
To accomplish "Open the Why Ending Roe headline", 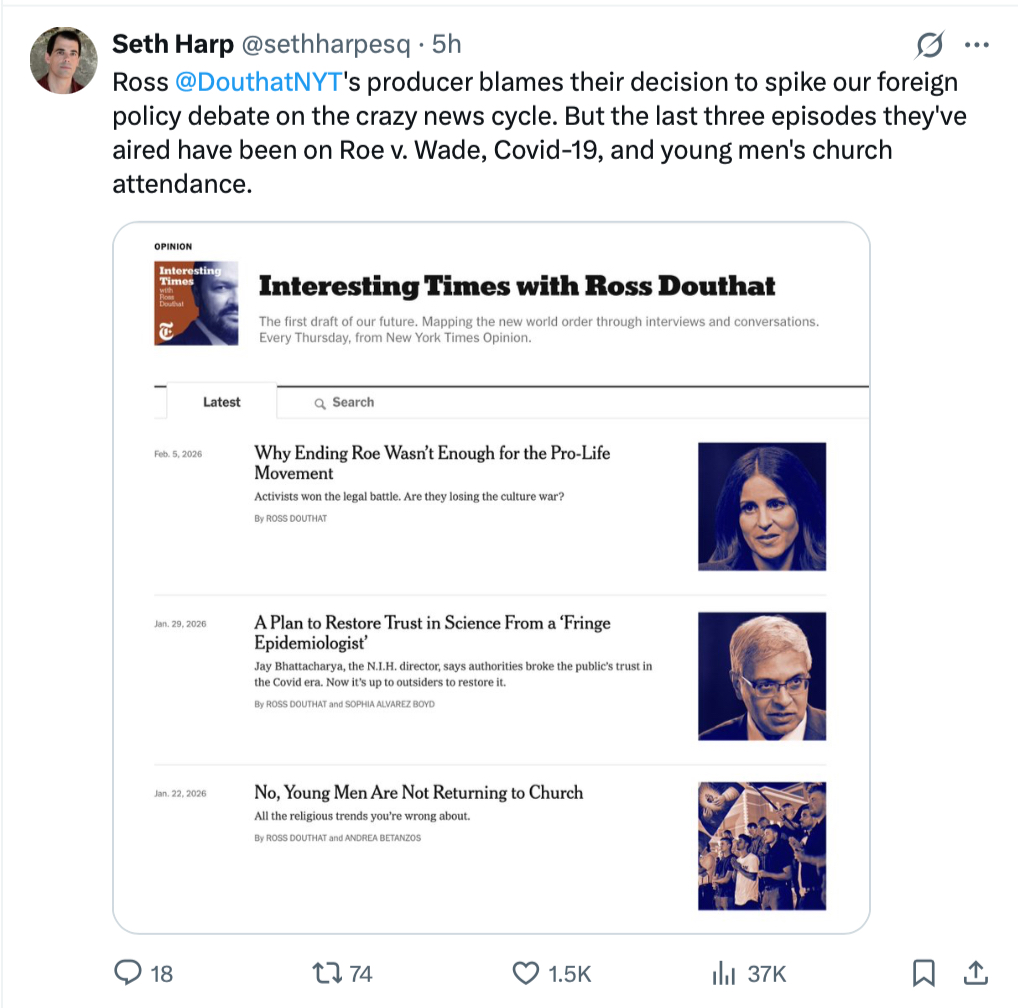I will click(431, 462).
